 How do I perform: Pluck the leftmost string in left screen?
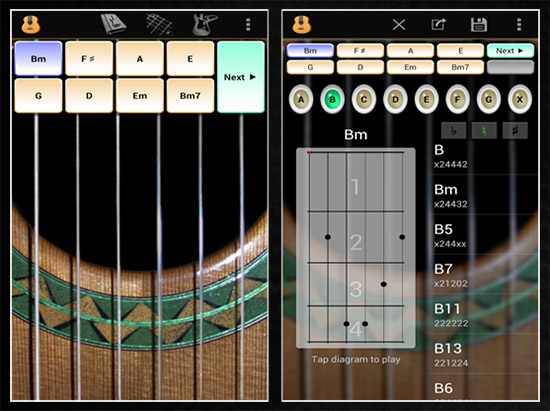click(36, 256)
